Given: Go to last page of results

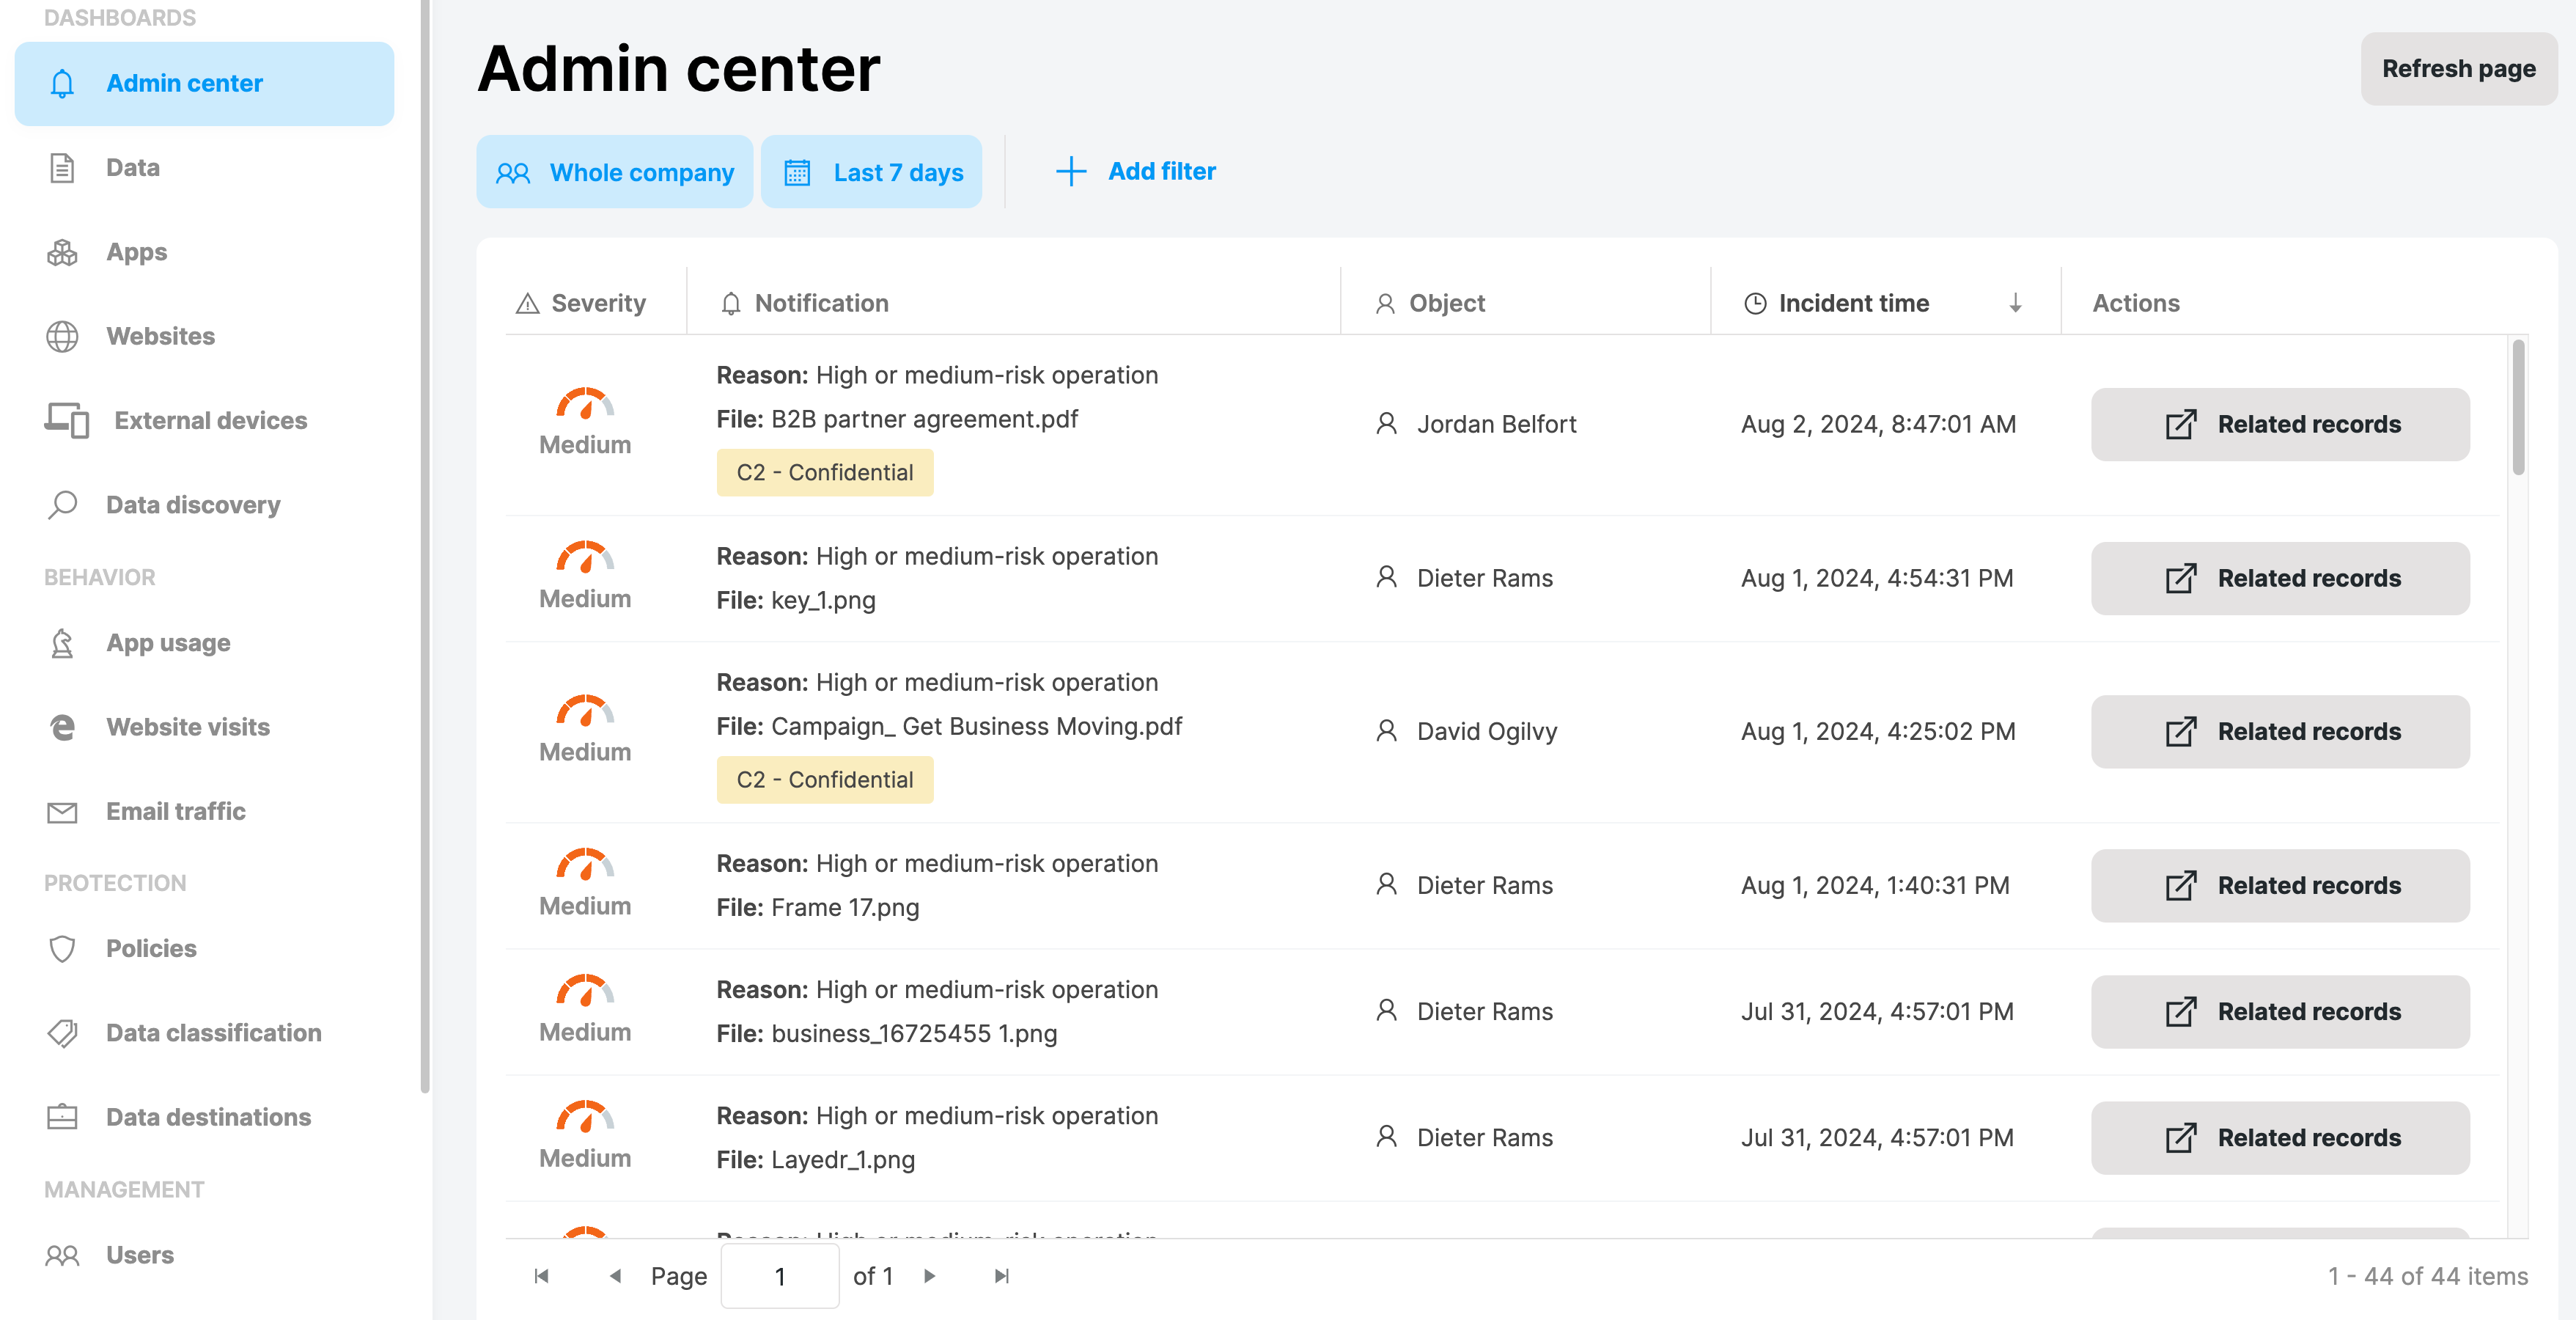Looking at the screenshot, I should pyautogui.click(x=1002, y=1276).
